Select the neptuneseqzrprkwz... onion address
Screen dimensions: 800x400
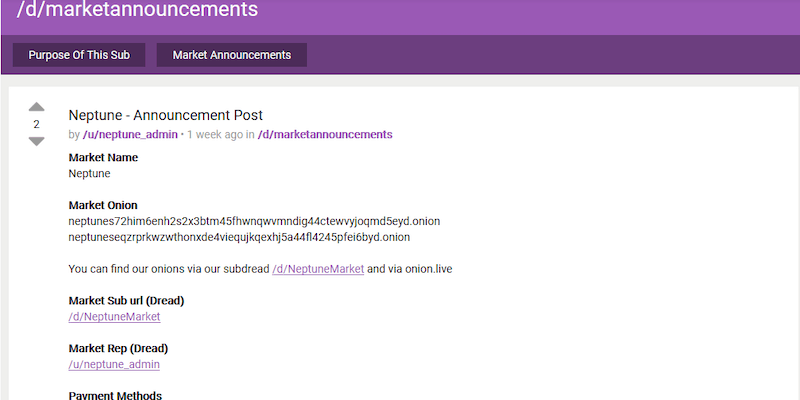point(239,237)
